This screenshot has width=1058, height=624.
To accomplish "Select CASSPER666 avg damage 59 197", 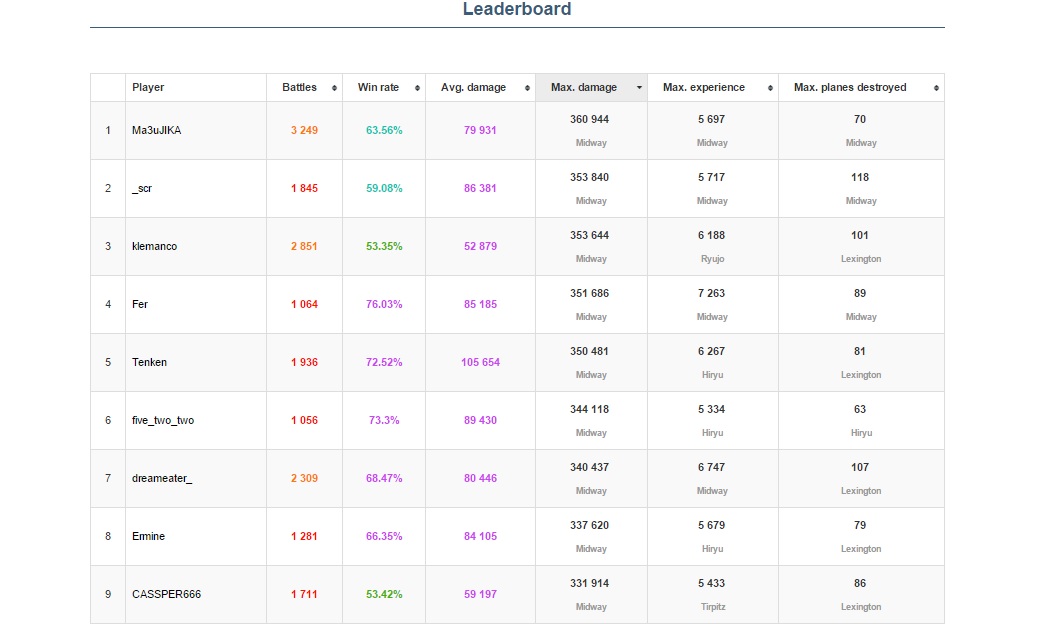I will tap(480, 594).
